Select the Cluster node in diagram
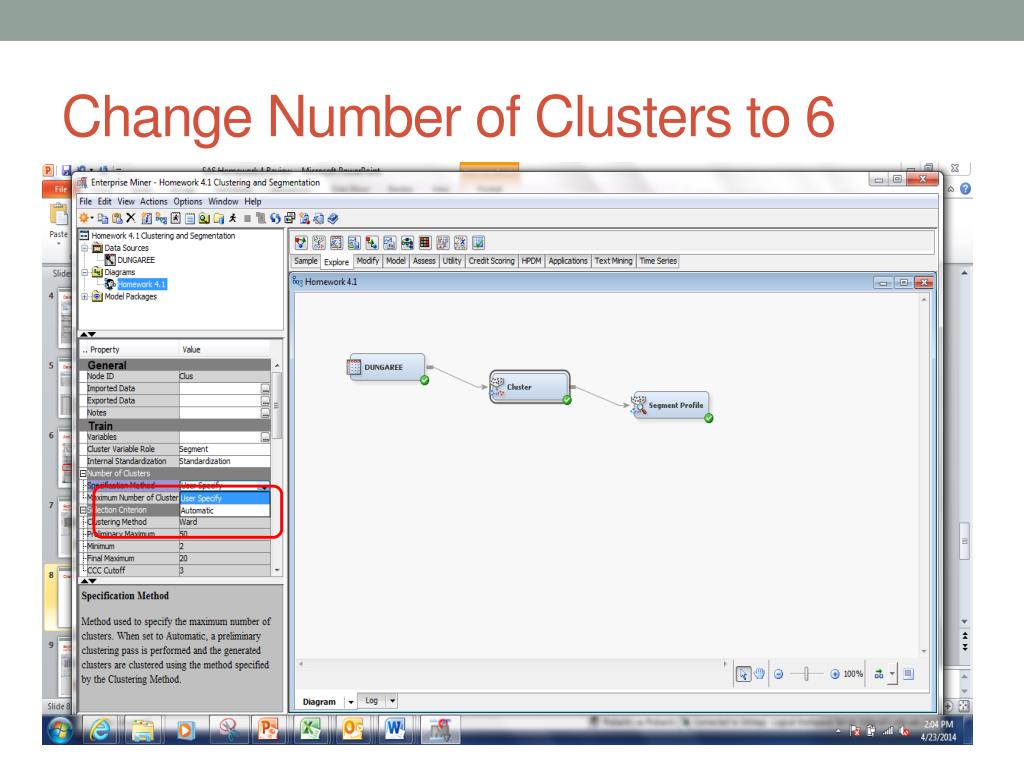The width and height of the screenshot is (1024, 768). 530,387
